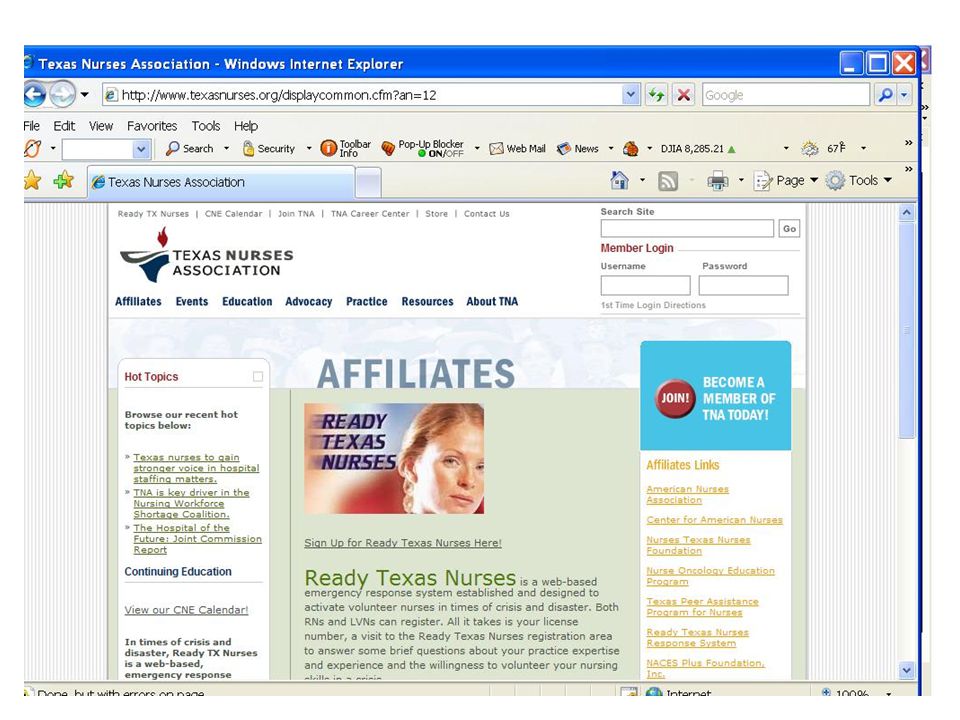The height and width of the screenshot is (720, 960).
Task: Click the RSS feeds icon
Action: pyautogui.click(x=667, y=181)
